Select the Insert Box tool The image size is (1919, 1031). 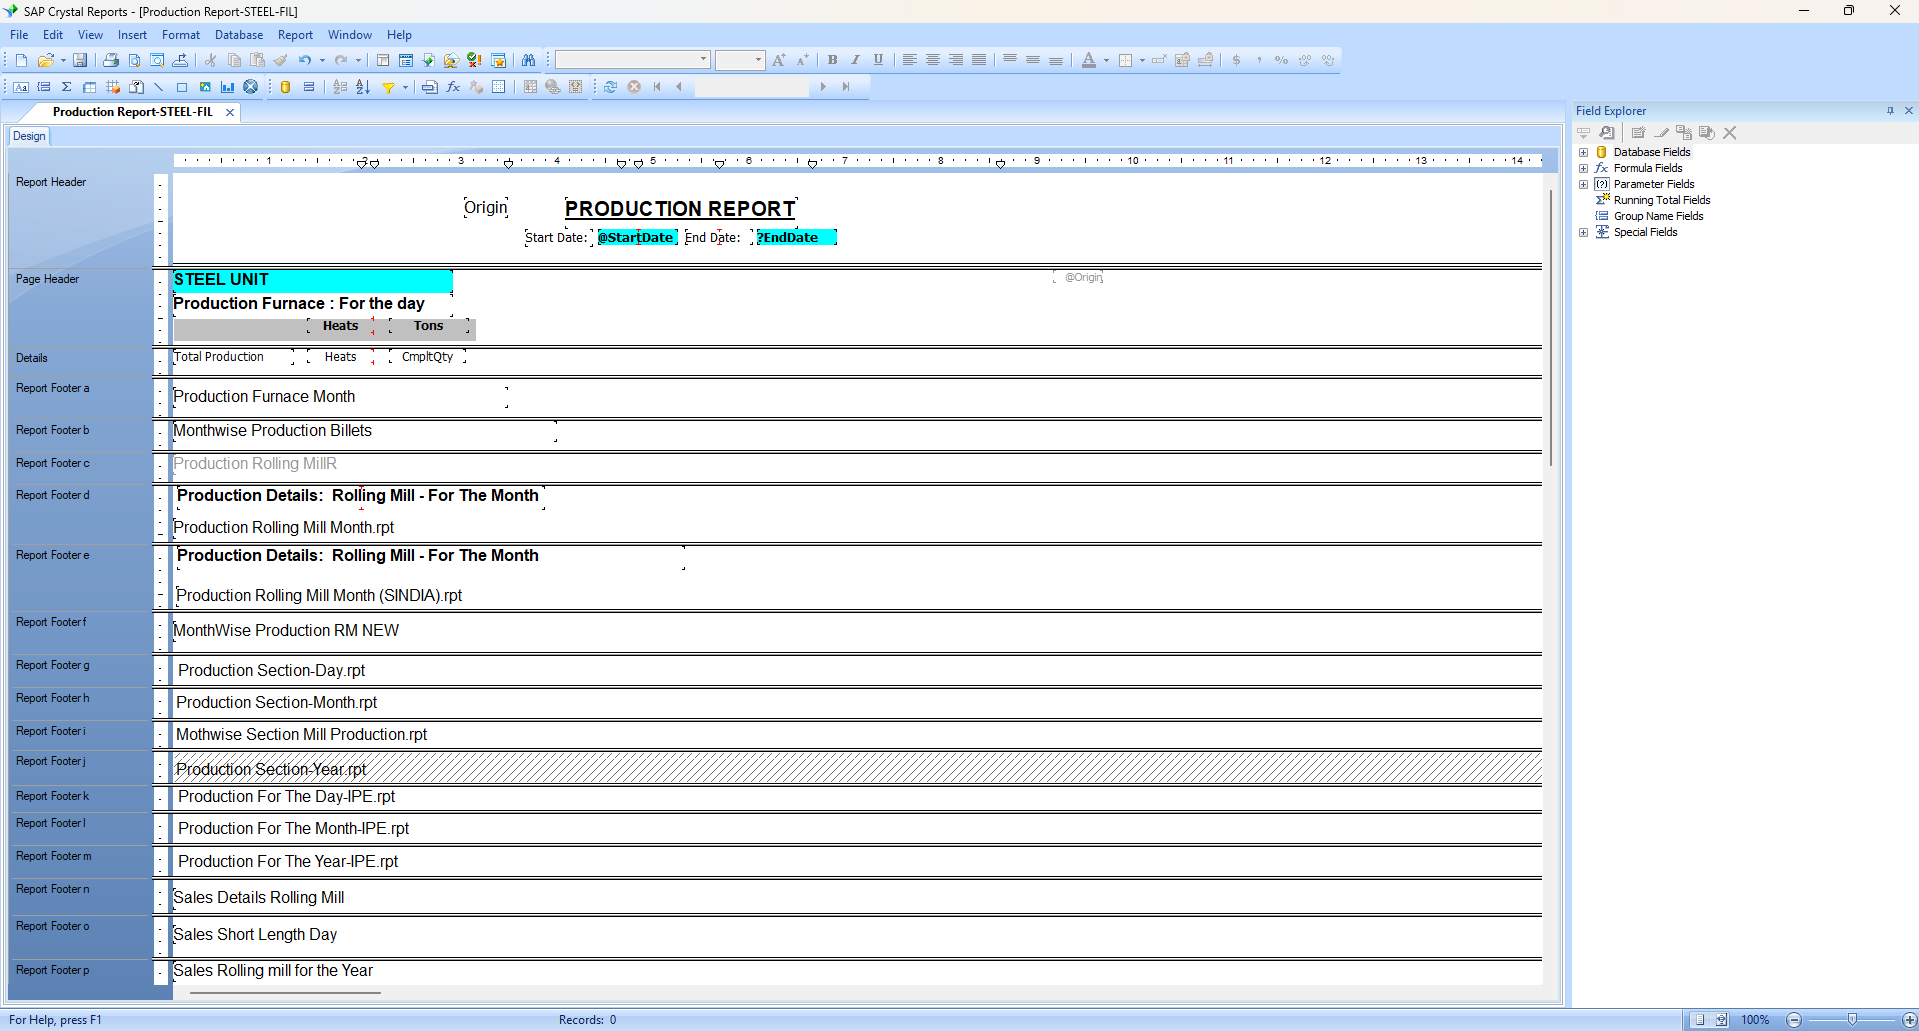pos(182,87)
